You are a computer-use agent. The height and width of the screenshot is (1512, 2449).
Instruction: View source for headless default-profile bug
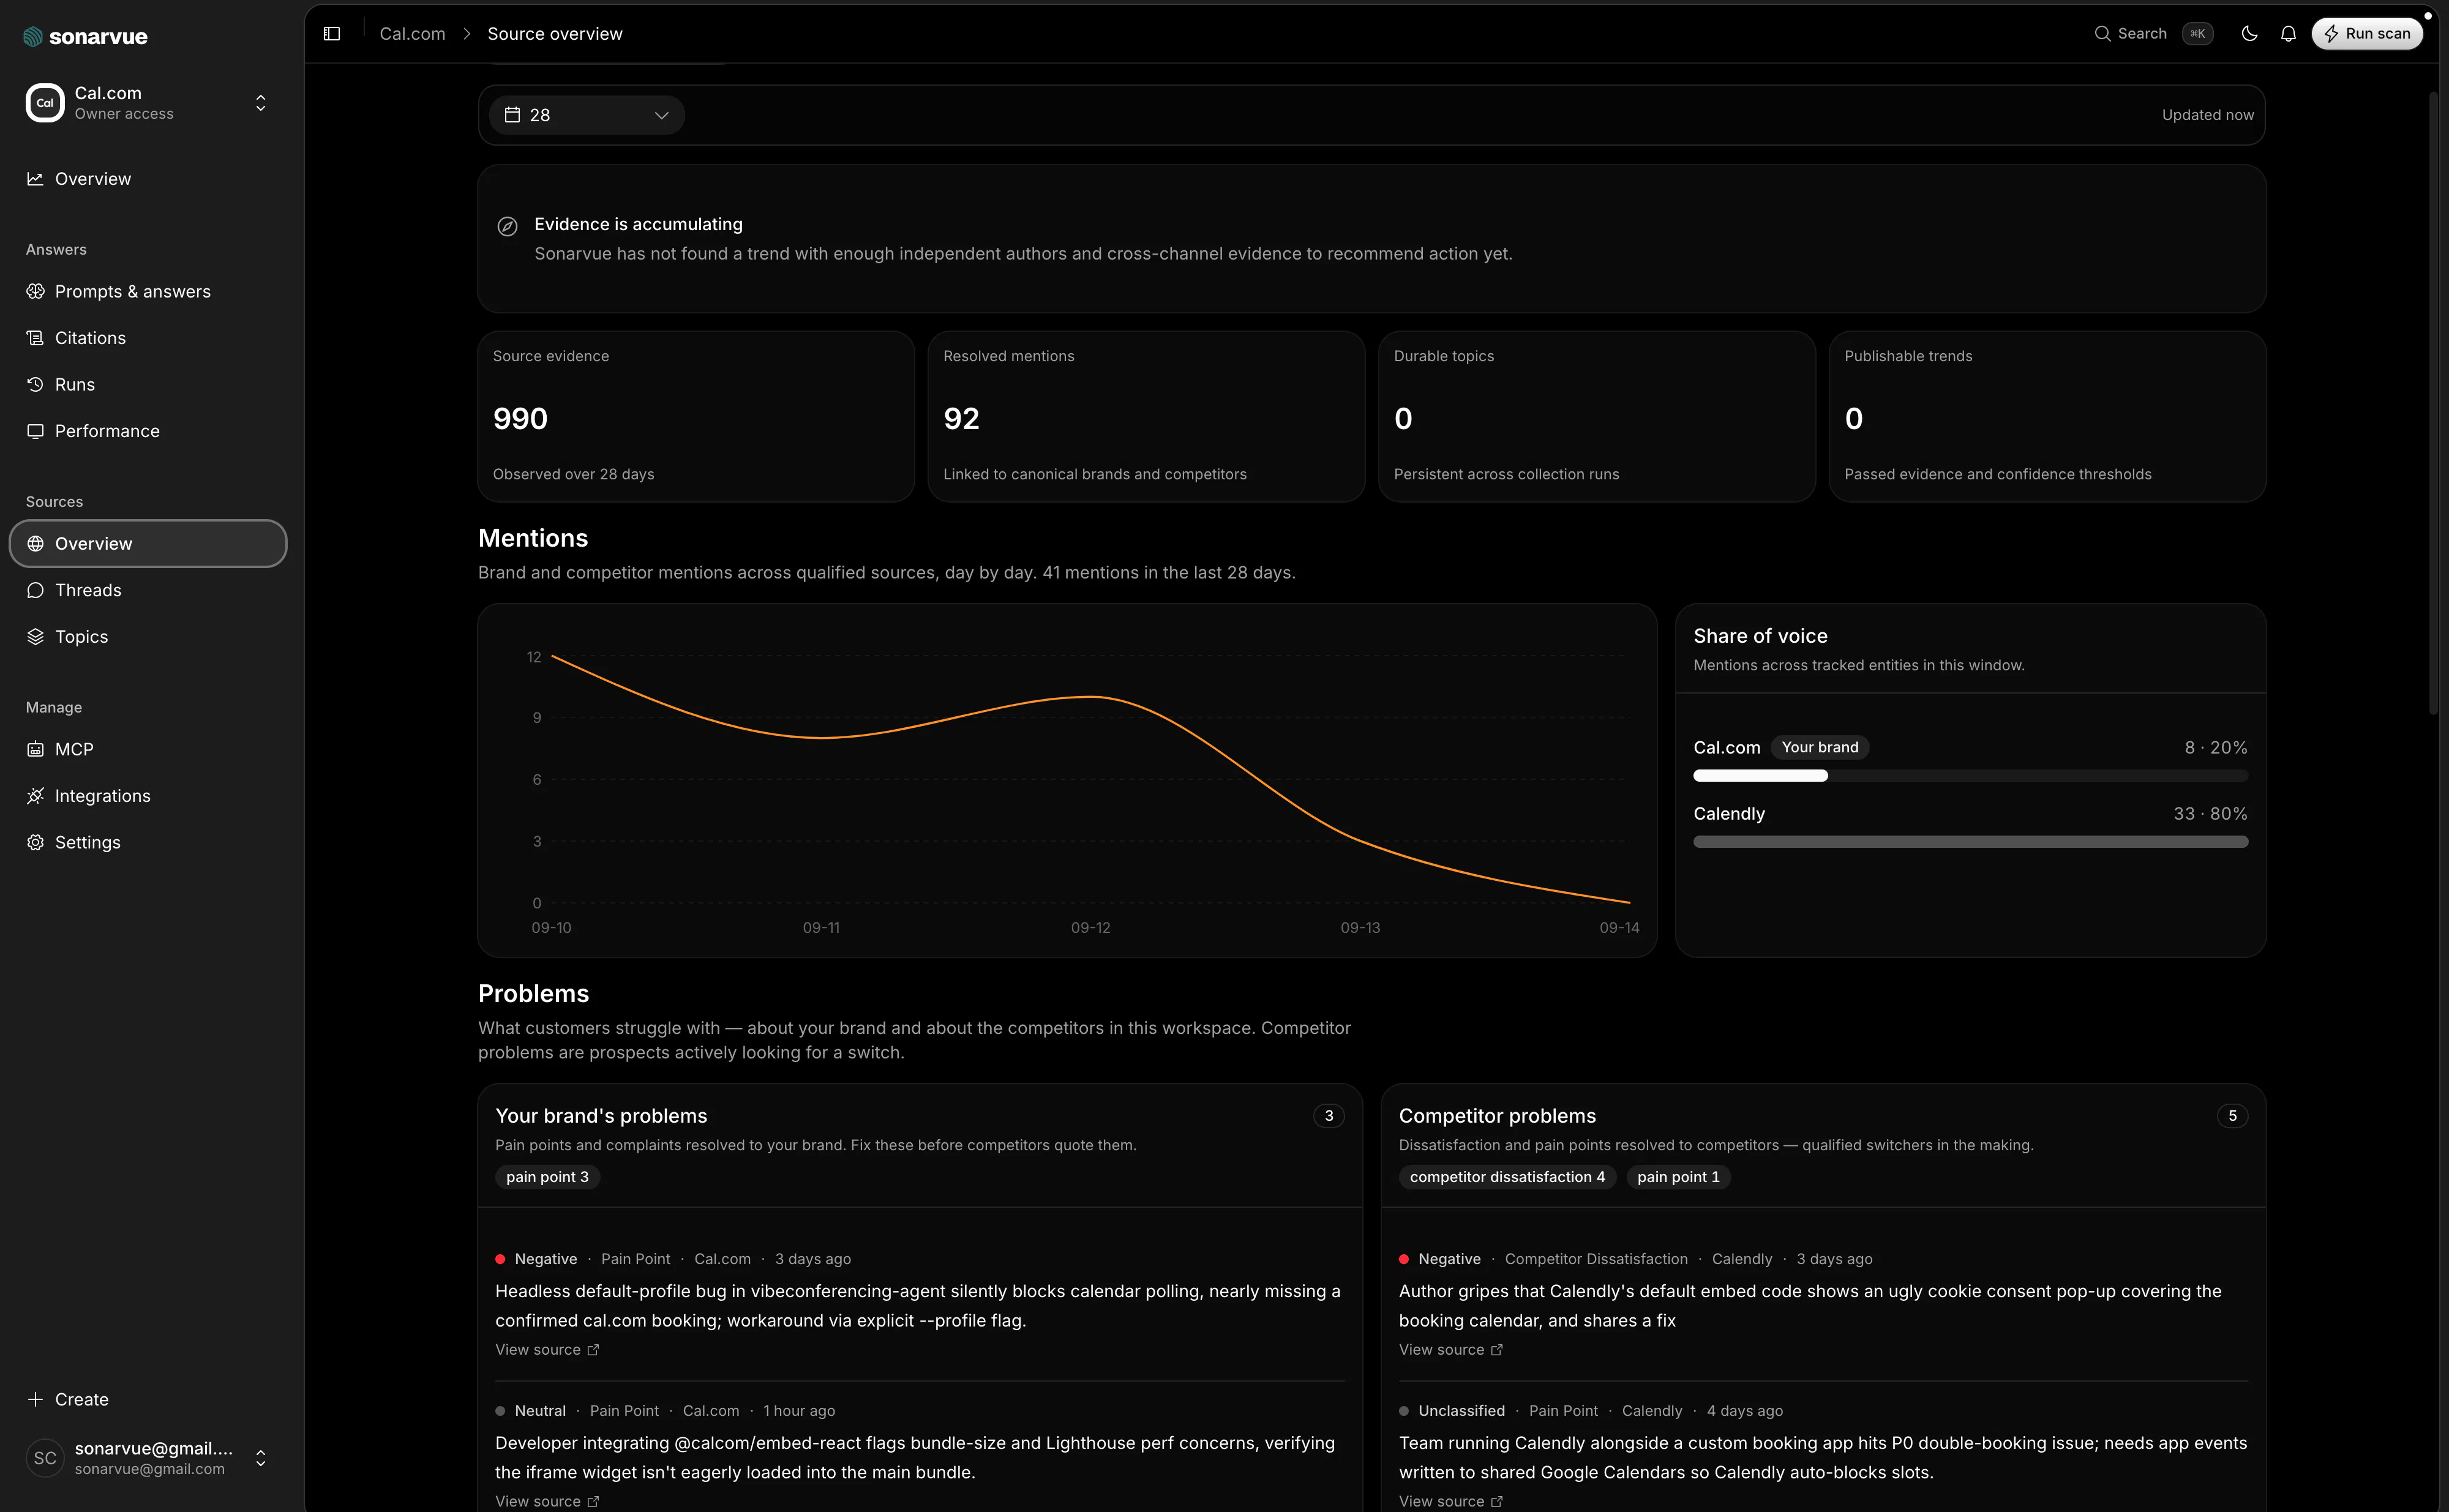pos(547,1350)
